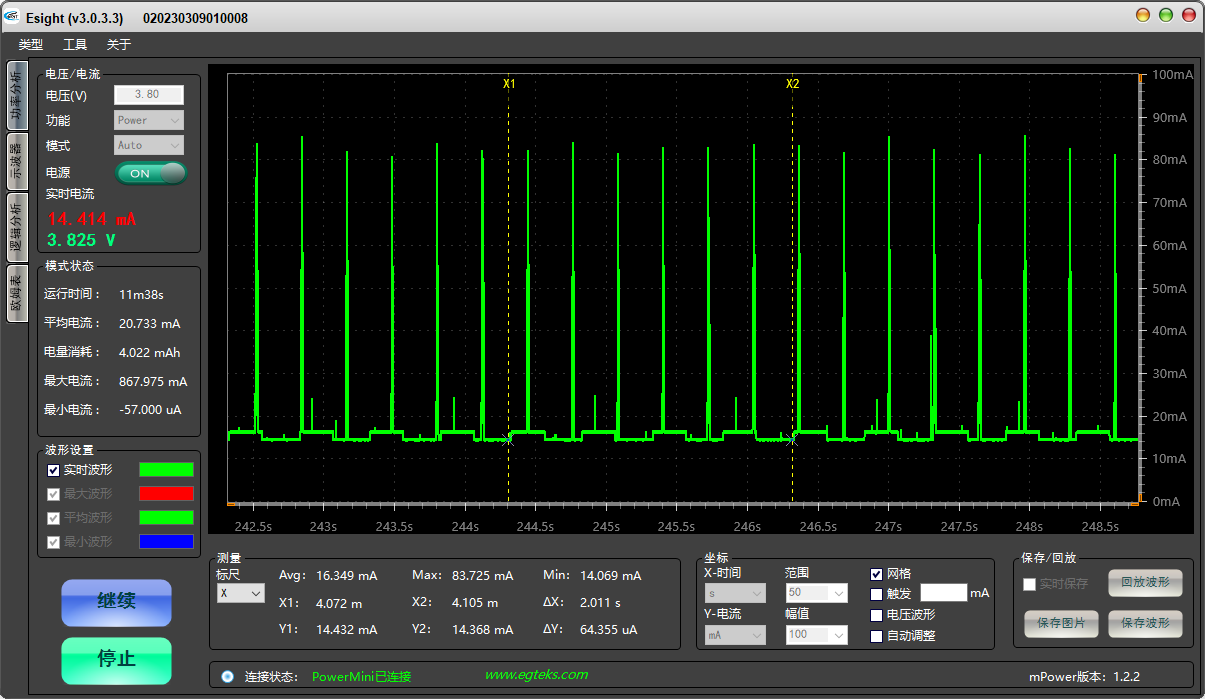
Task: Open the 工具 menu
Action: click(x=75, y=45)
